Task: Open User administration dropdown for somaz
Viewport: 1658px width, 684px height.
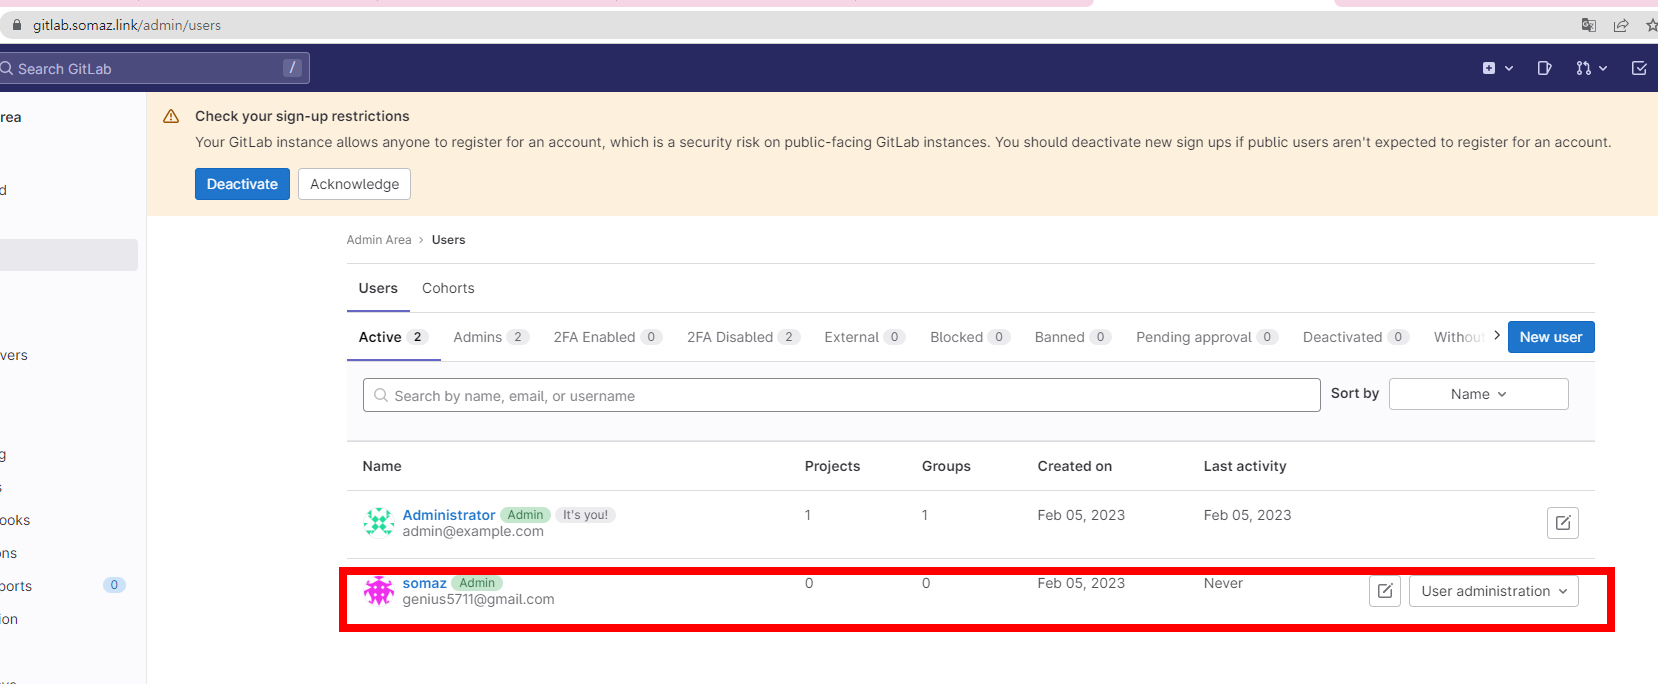Action: pyautogui.click(x=1494, y=591)
